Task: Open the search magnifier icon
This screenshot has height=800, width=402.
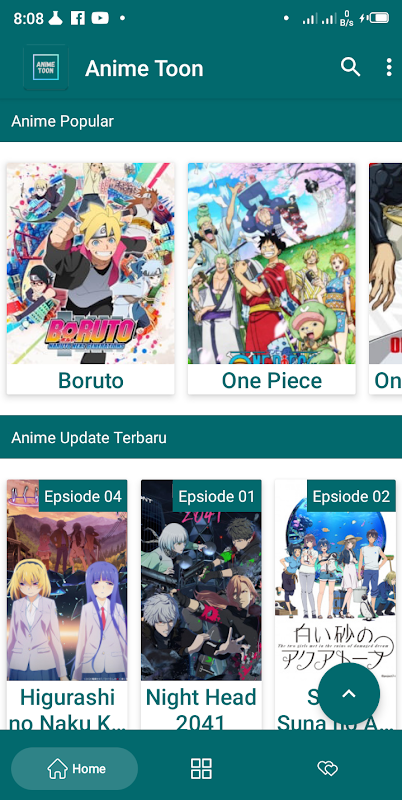Action: (350, 67)
